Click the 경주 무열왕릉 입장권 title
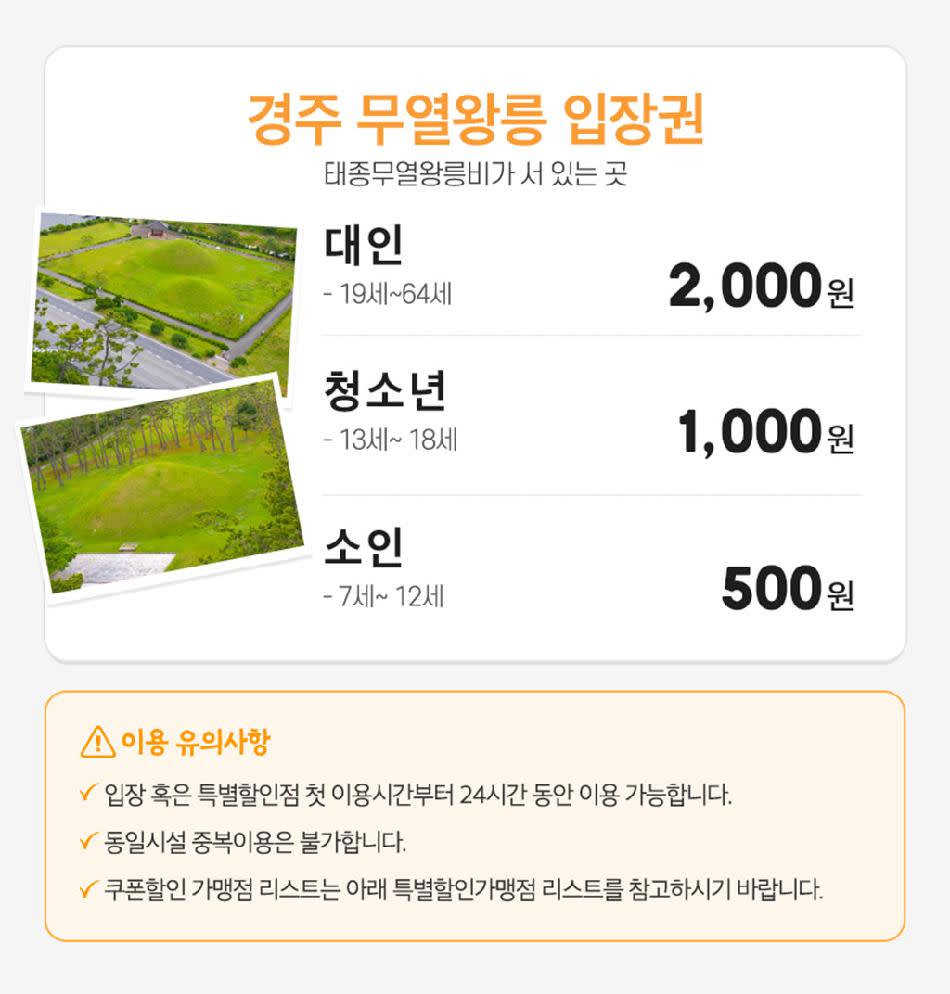 click(475, 122)
